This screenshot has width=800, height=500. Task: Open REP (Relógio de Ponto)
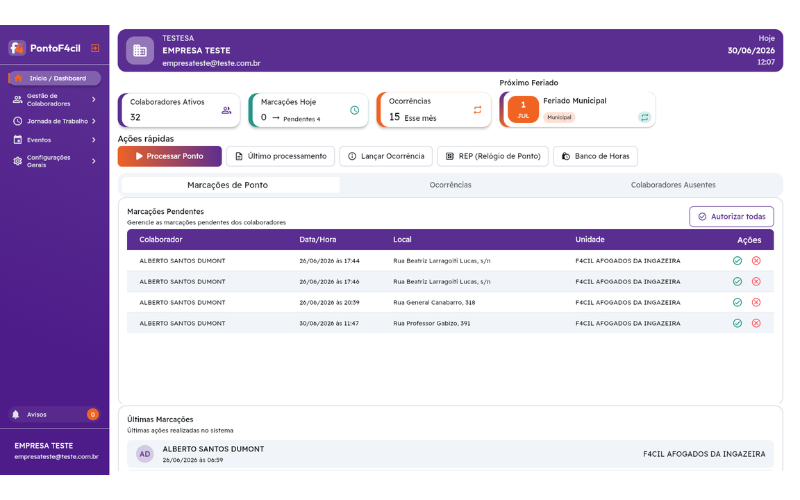point(493,156)
